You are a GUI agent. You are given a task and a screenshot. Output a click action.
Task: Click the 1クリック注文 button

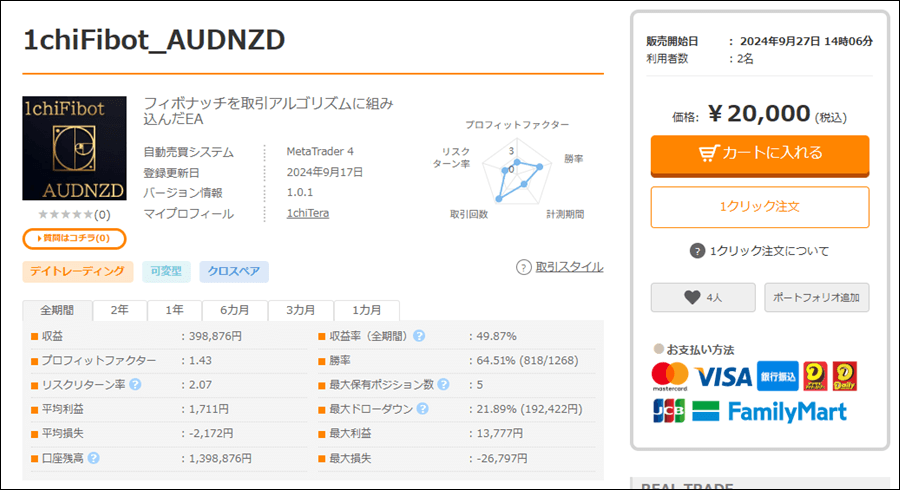760,207
